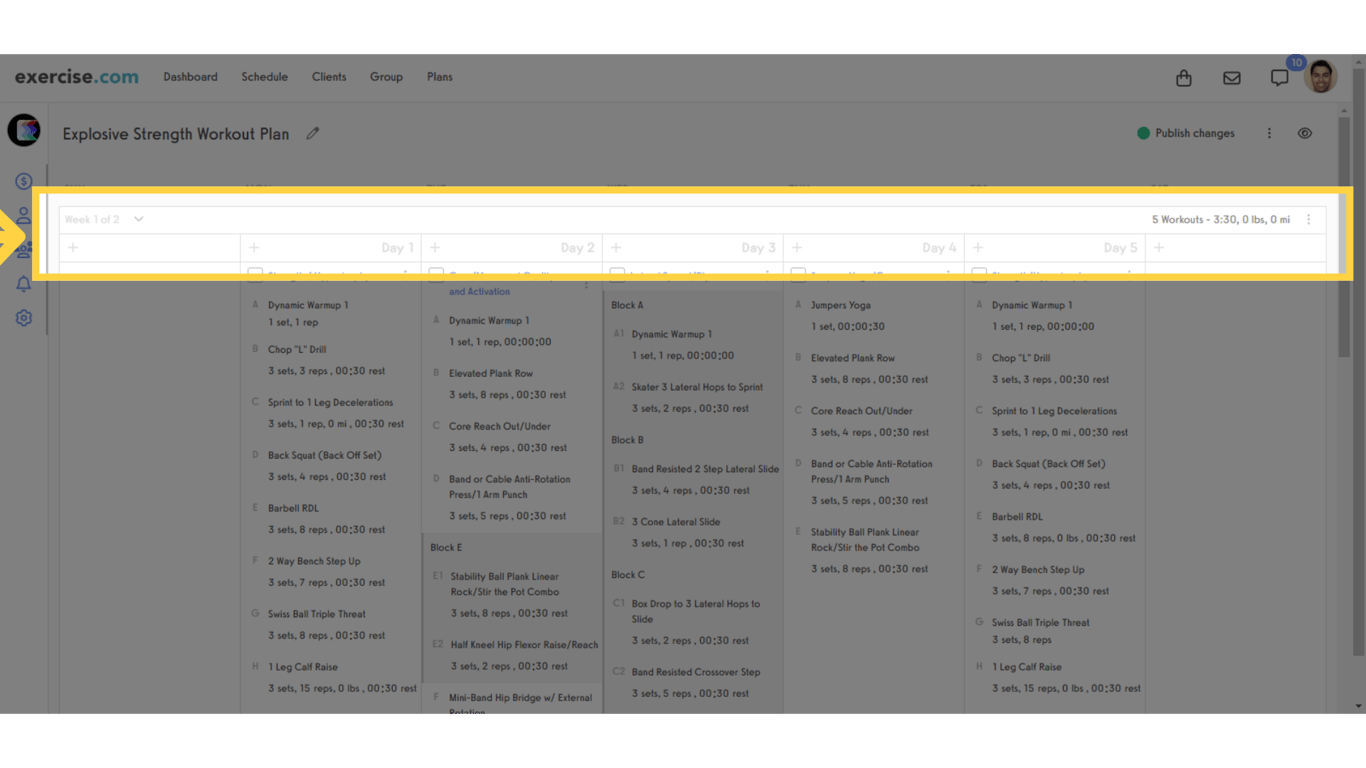This screenshot has width=1366, height=768.
Task: Open chat messages with 10 badge
Action: (1279, 78)
